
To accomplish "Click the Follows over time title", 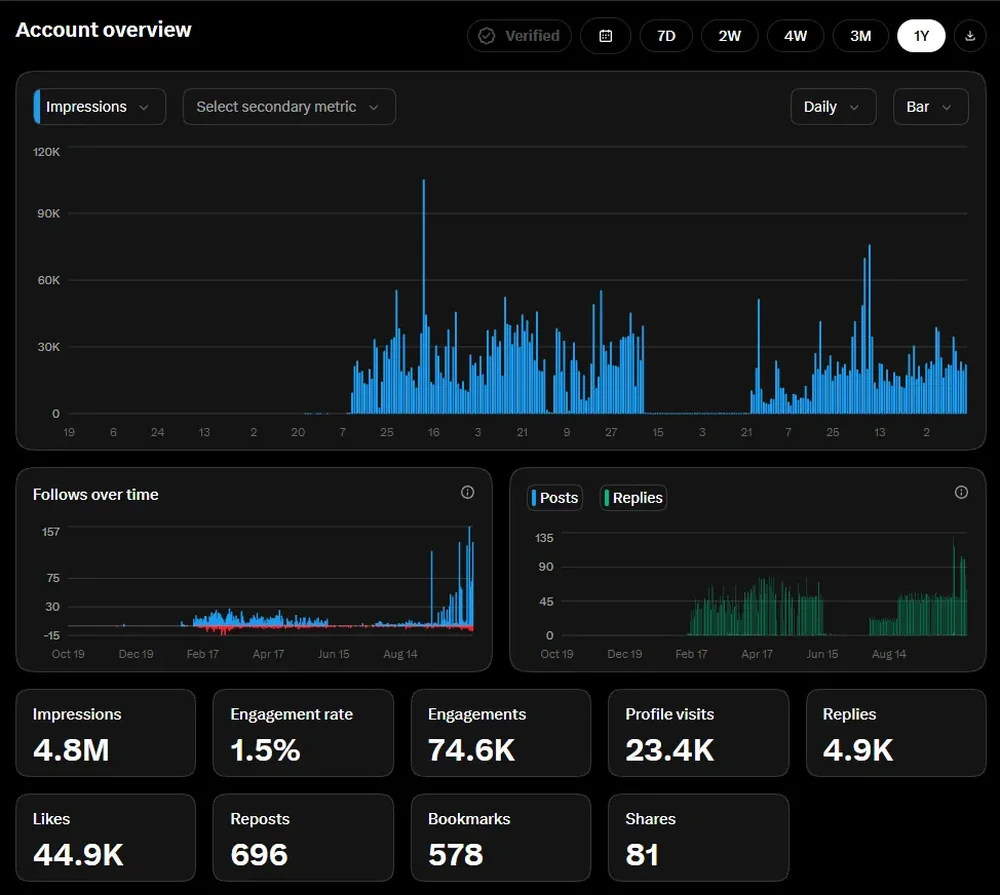I will (96, 494).
